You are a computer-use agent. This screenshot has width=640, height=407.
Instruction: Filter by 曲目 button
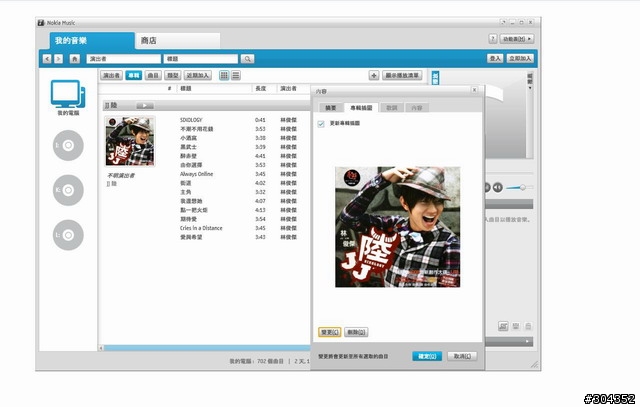pyautogui.click(x=153, y=75)
